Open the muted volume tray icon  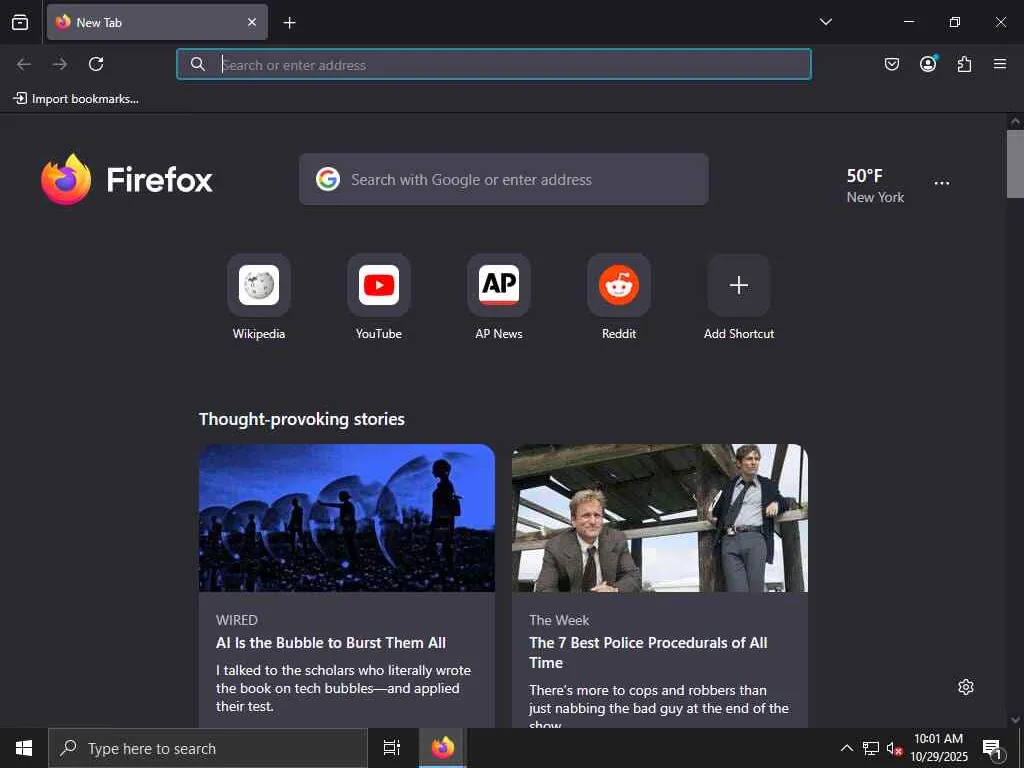click(x=894, y=748)
